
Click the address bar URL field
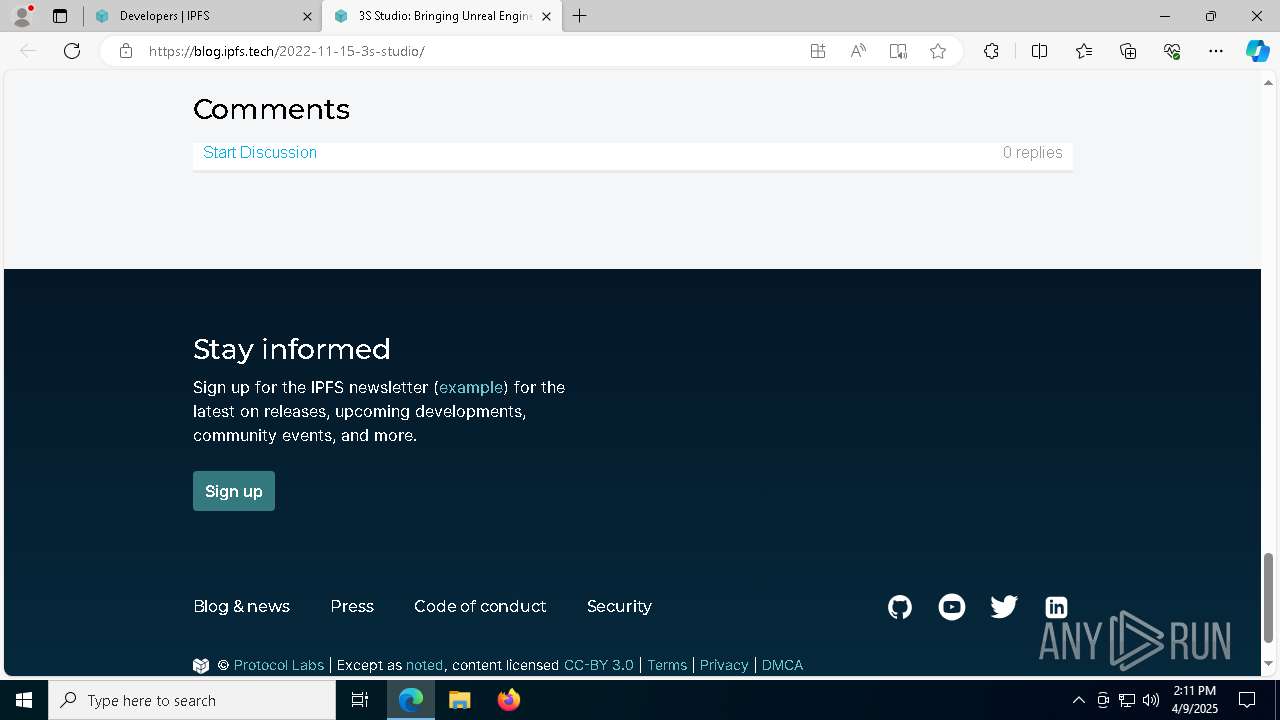tap(470, 51)
